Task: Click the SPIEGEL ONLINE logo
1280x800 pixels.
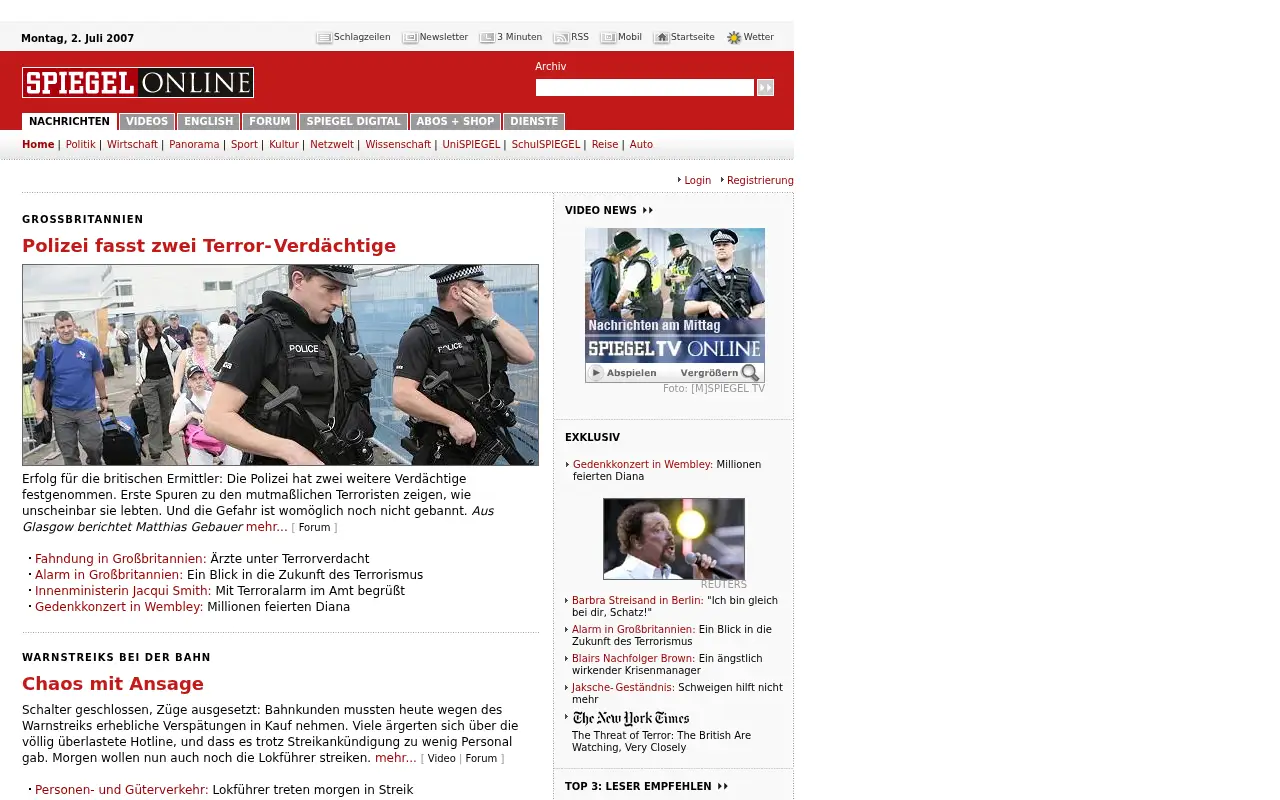Action: coord(138,82)
